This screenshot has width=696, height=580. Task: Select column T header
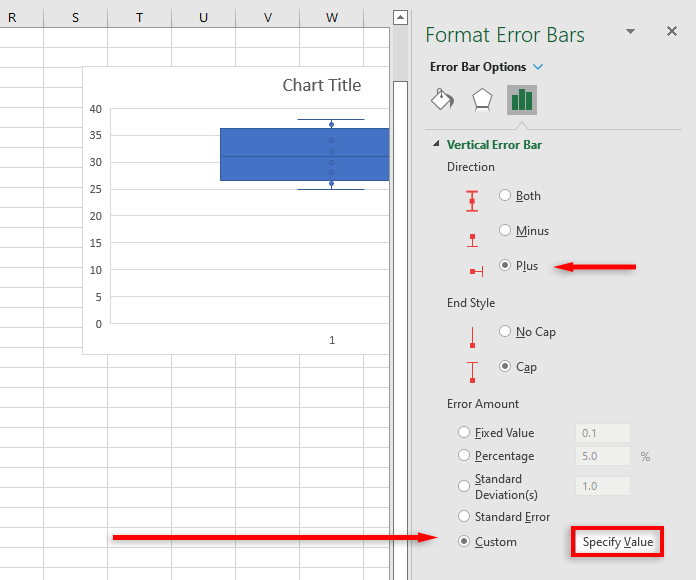point(139,18)
